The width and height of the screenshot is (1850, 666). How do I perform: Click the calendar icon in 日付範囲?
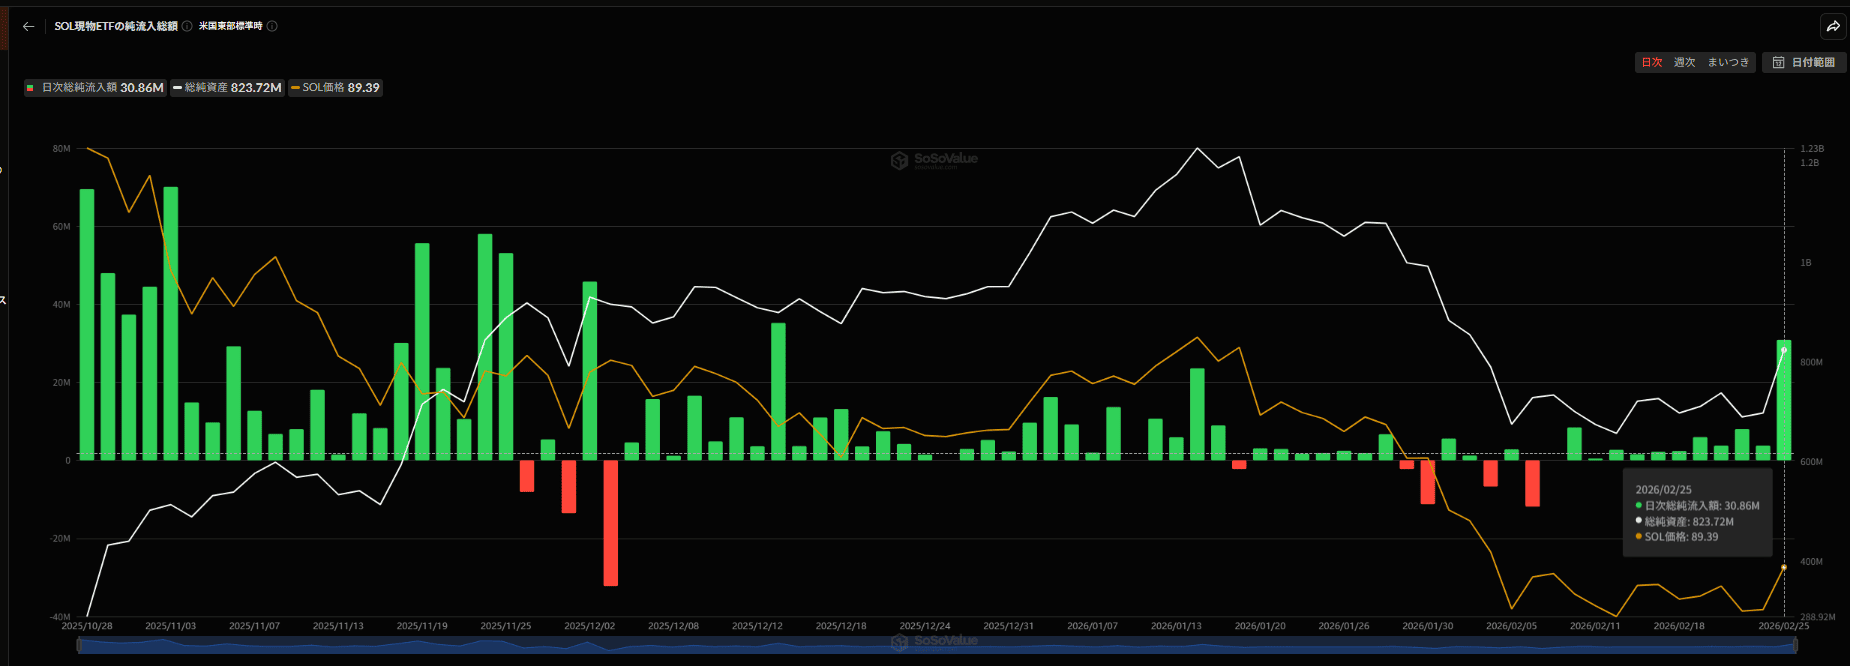pos(1779,63)
